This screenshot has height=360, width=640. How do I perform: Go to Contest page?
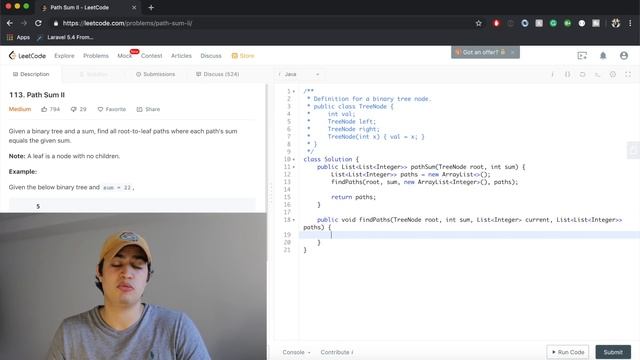click(x=151, y=56)
